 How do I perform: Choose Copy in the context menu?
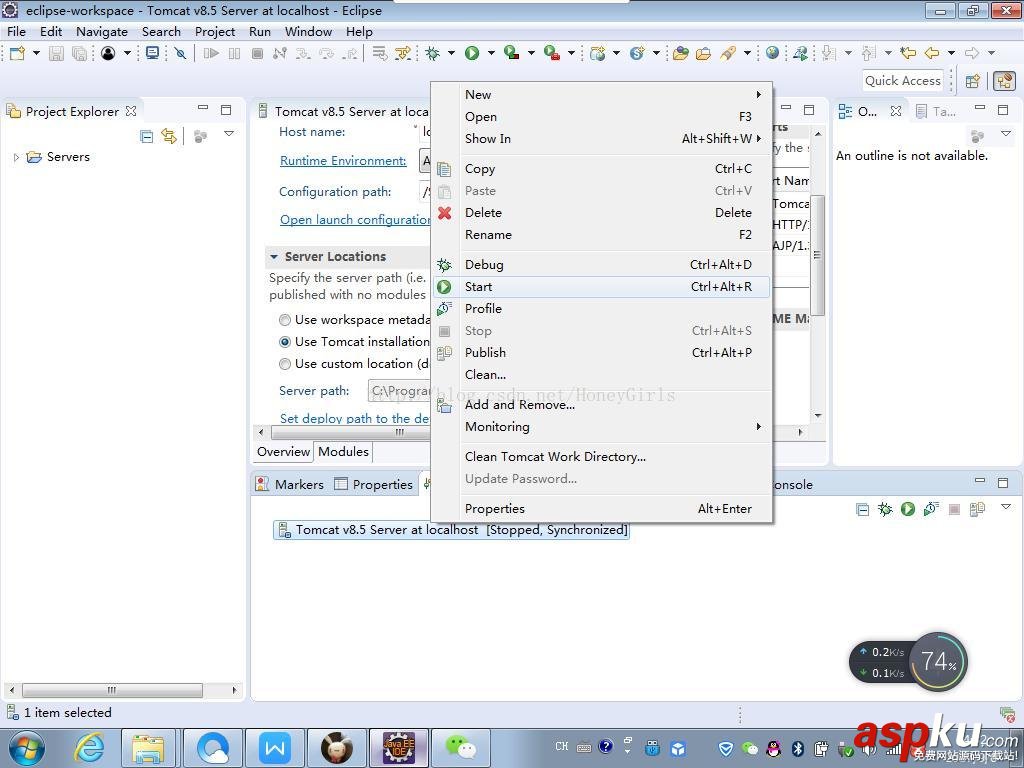[x=601, y=169]
